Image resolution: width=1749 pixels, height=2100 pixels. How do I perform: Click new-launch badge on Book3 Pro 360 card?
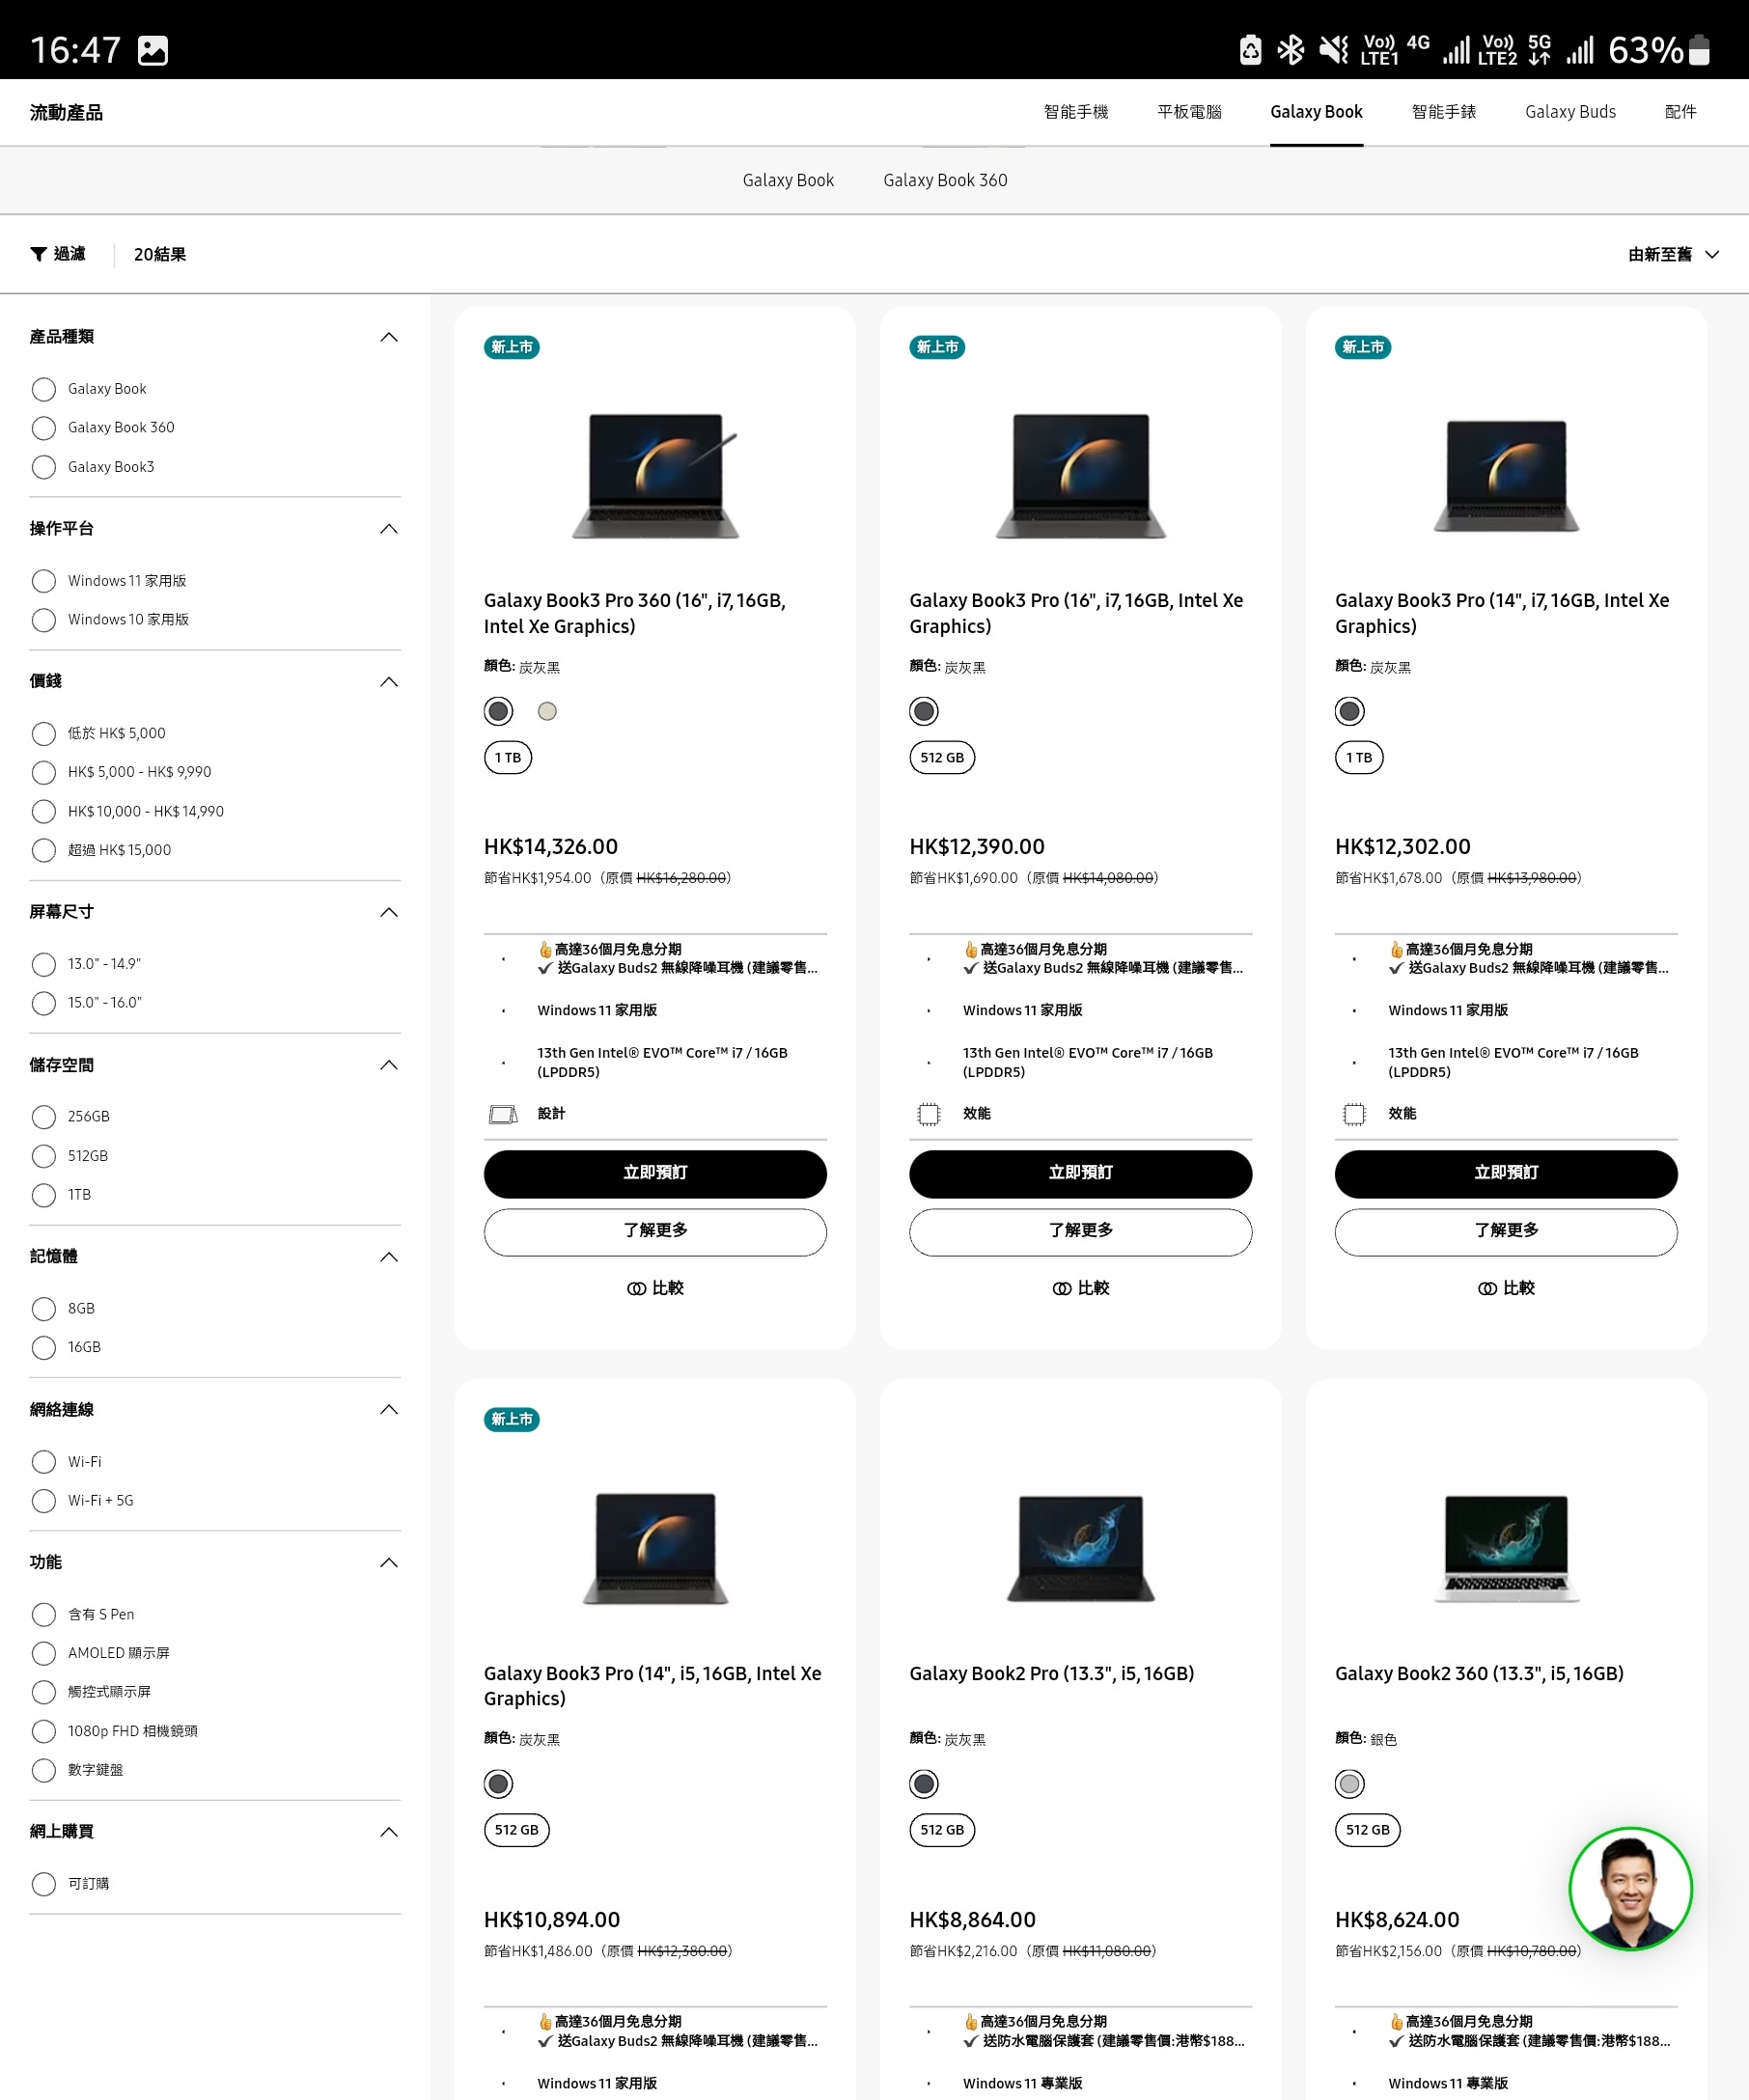[x=512, y=347]
